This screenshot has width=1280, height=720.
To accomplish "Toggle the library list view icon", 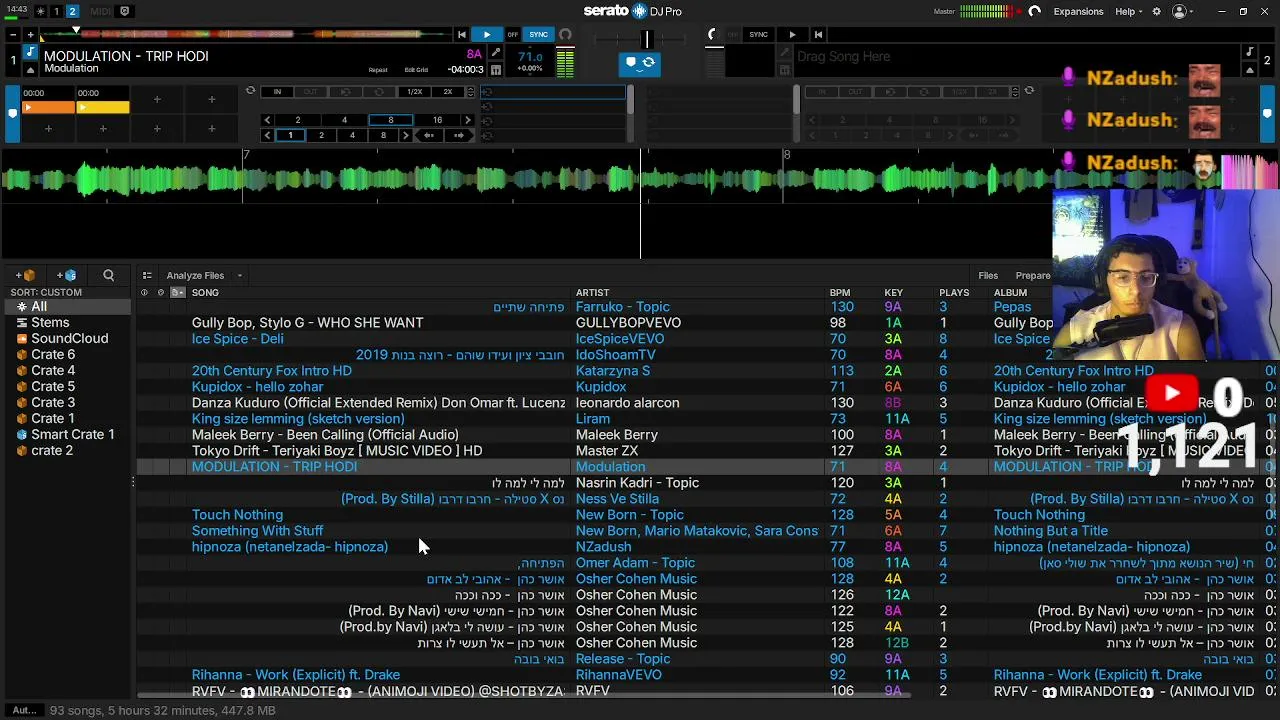I will pos(147,275).
